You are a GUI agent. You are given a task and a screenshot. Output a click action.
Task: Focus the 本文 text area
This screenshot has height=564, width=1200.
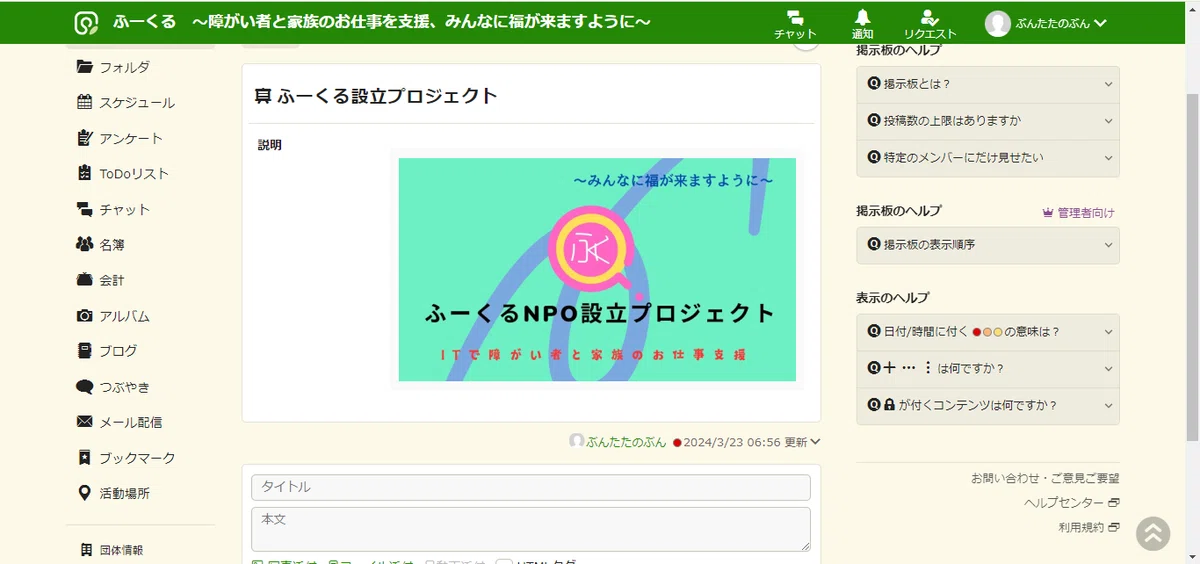pos(530,529)
